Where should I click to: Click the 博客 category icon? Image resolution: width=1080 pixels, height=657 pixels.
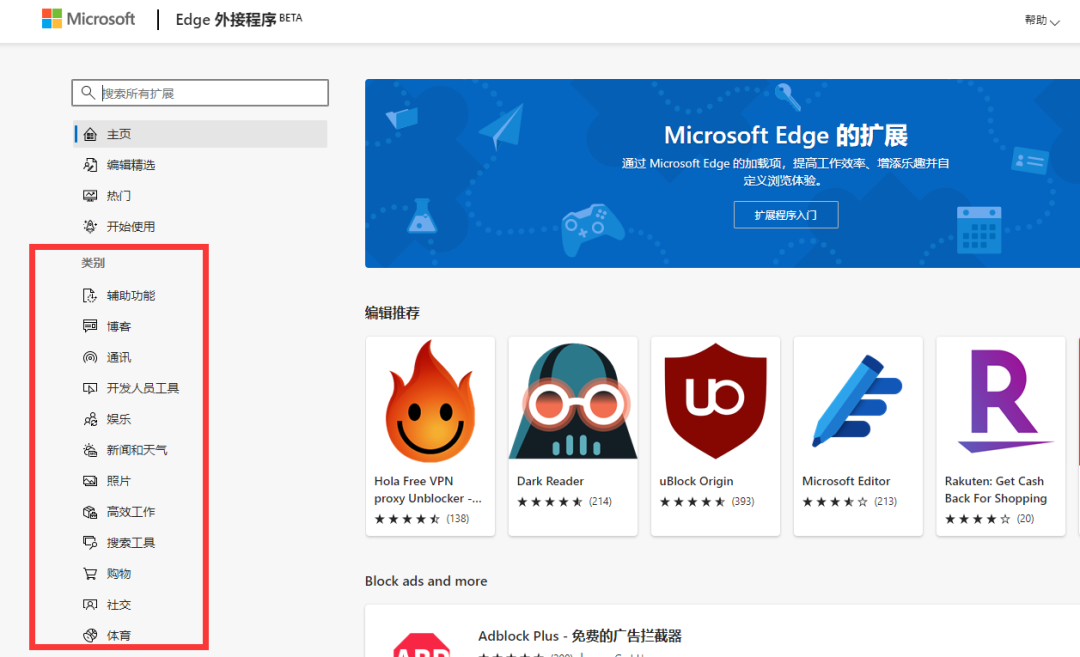pos(90,326)
